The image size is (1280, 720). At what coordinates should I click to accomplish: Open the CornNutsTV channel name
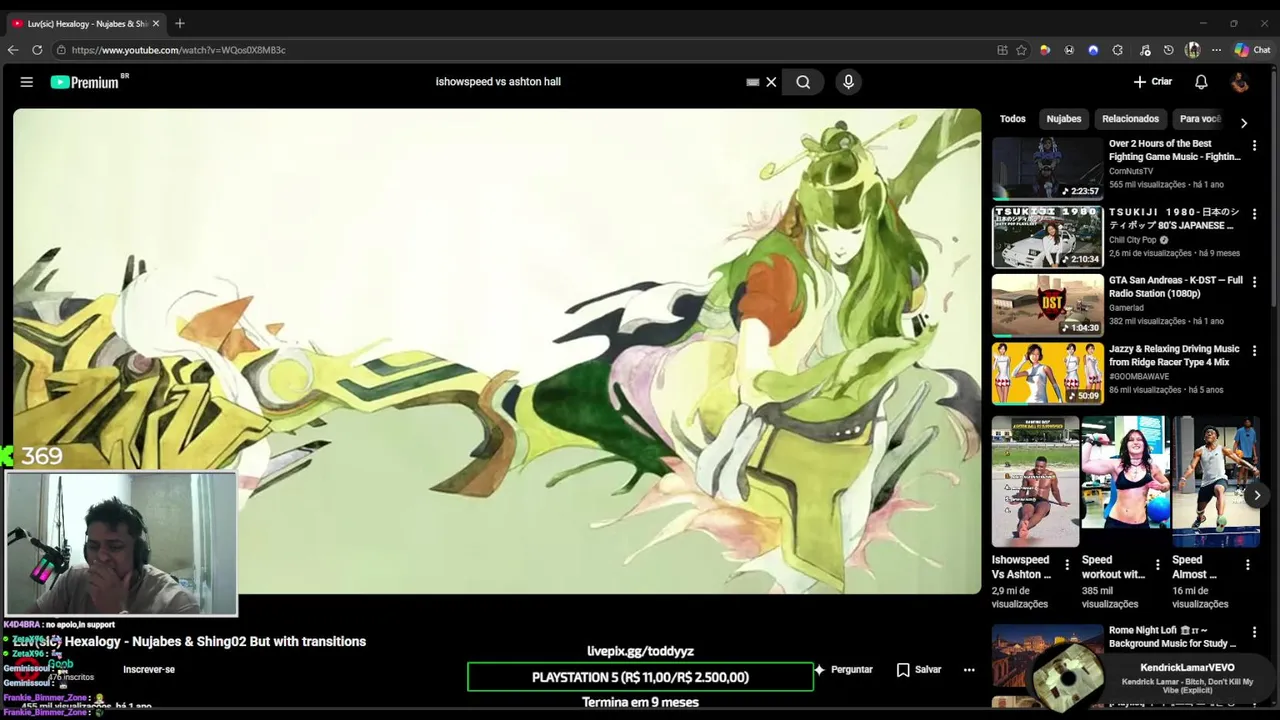pos(1131,171)
